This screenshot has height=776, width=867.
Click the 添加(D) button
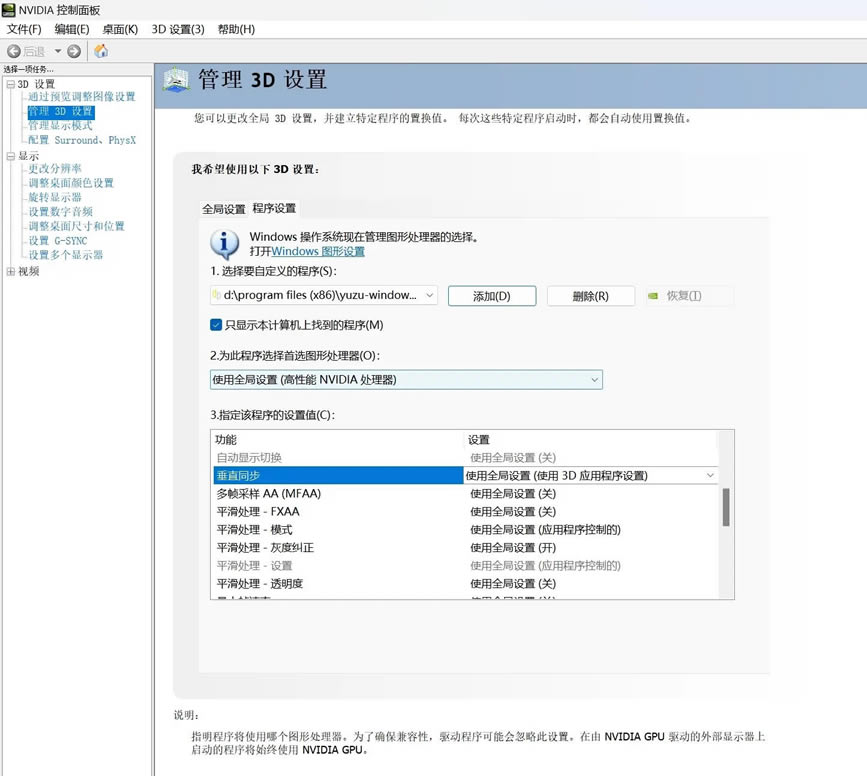click(491, 296)
